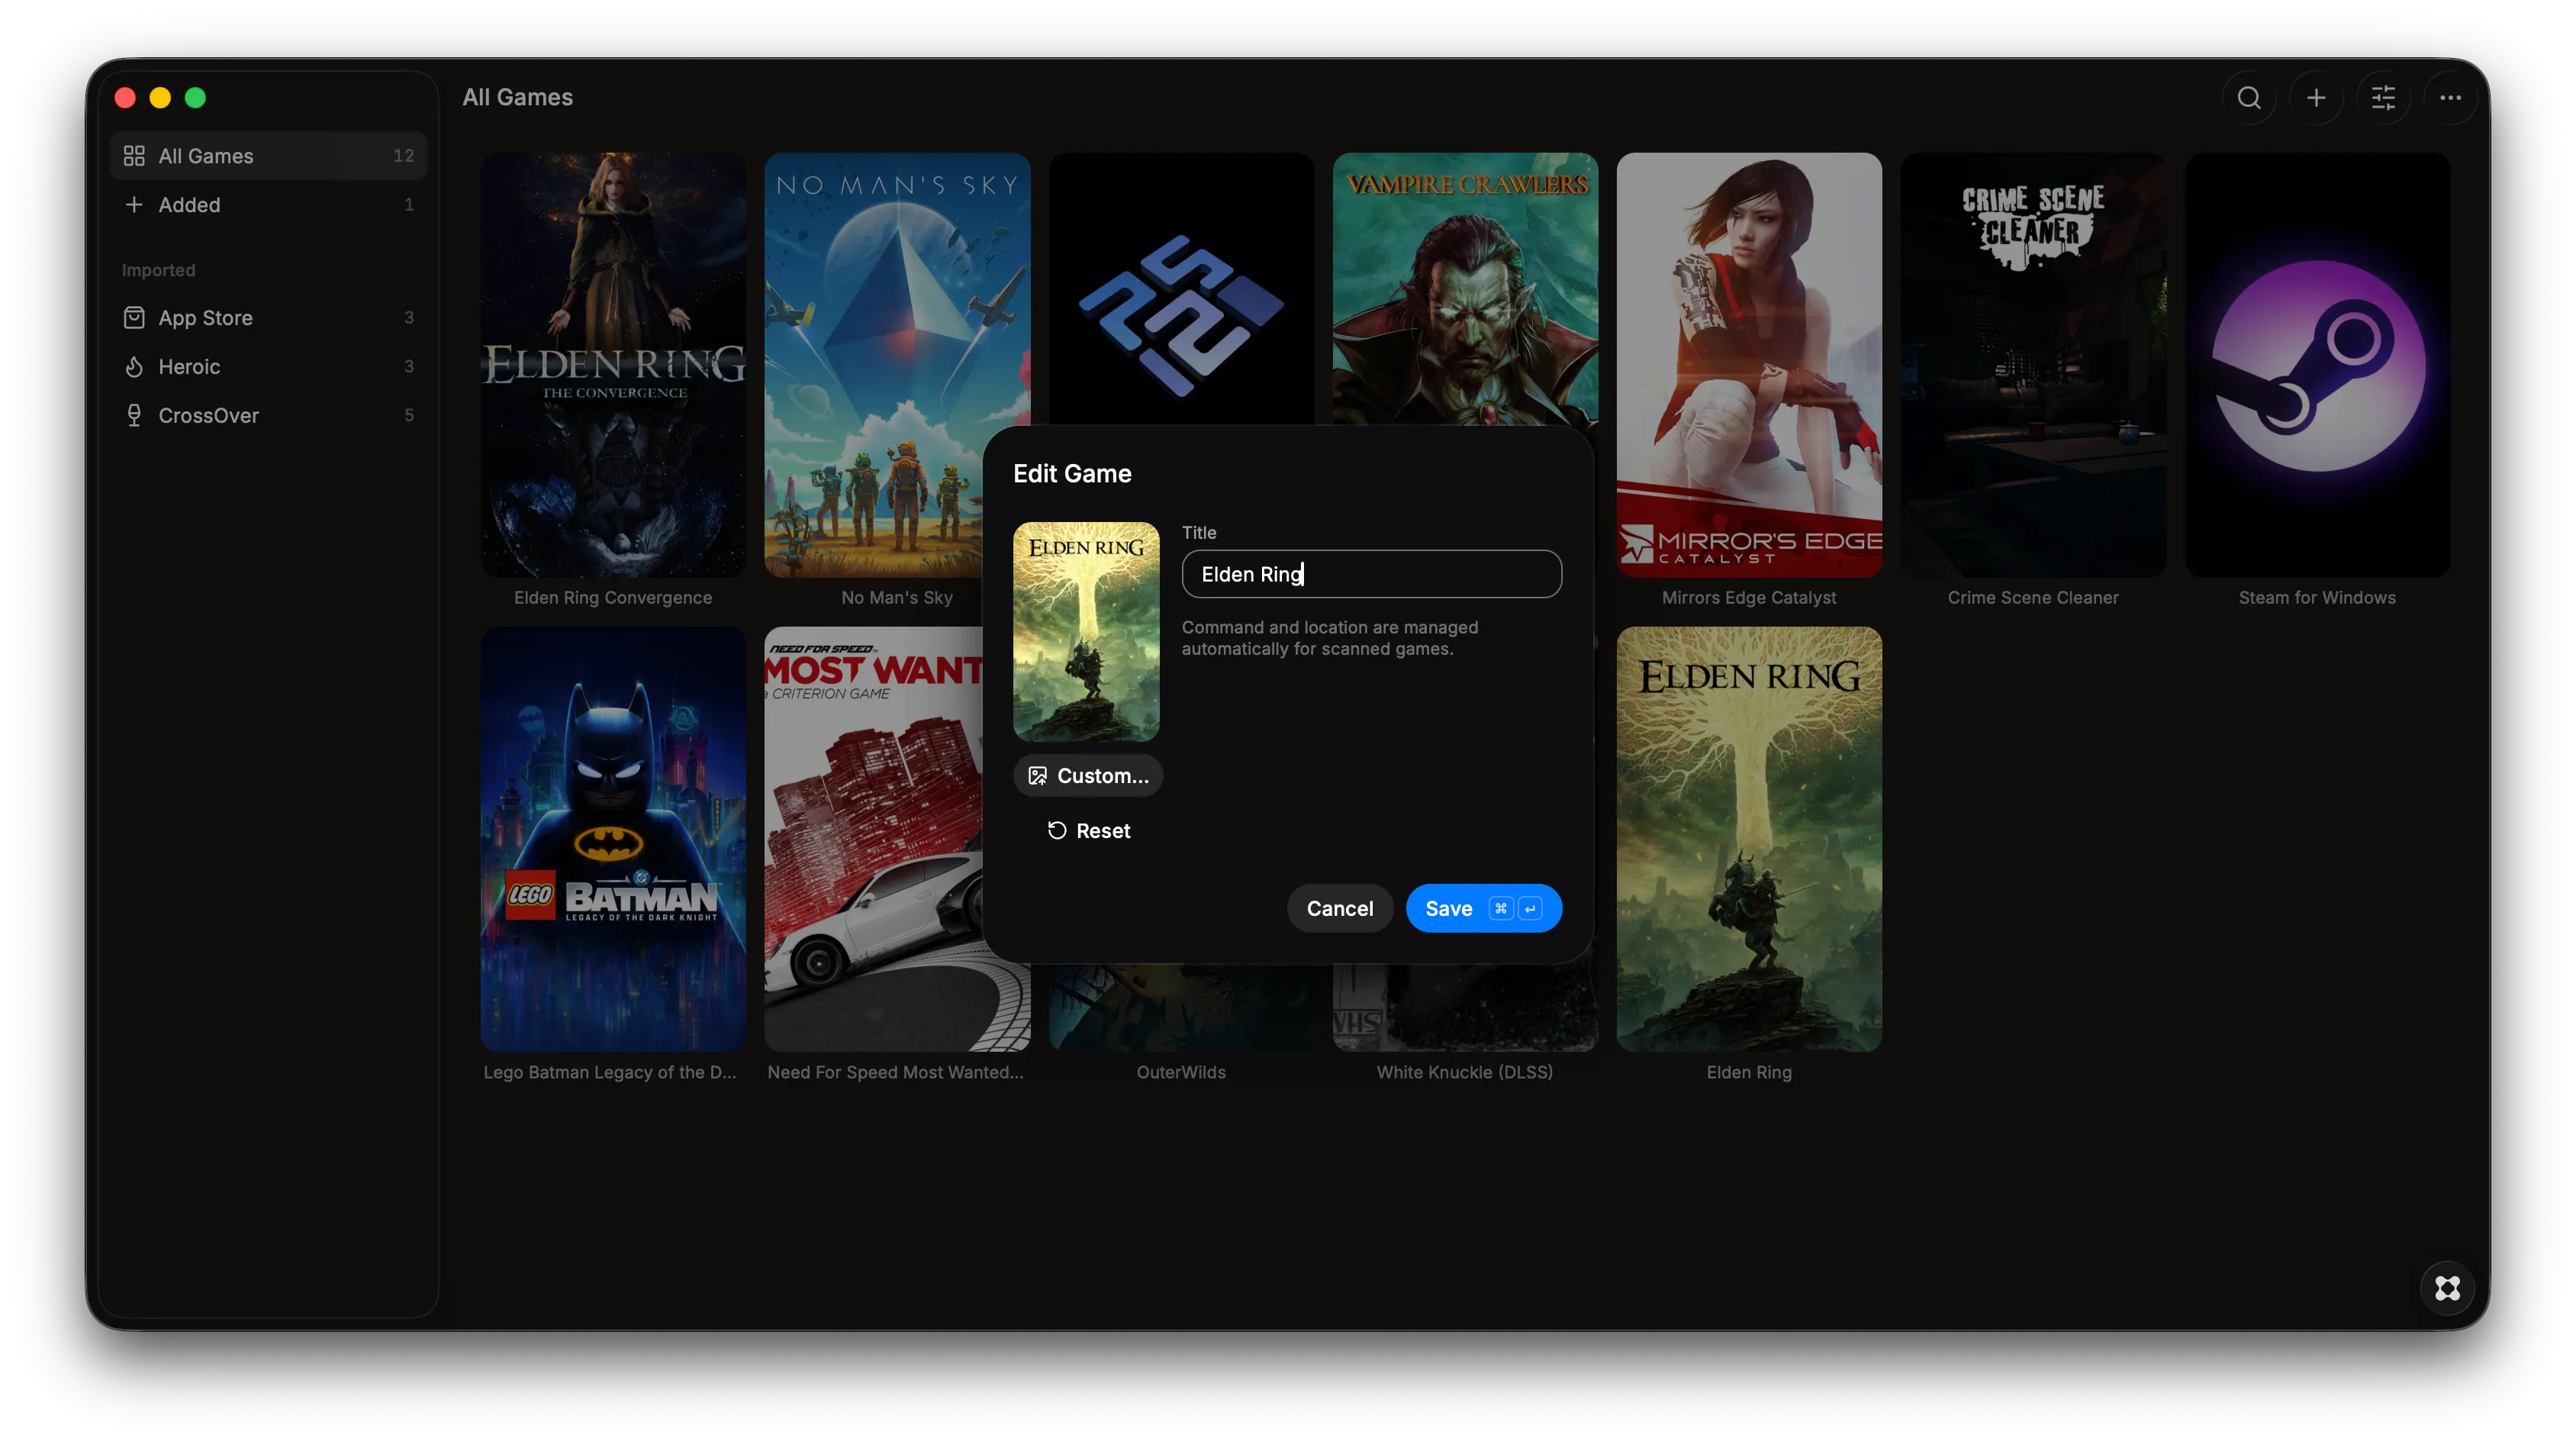
Task: Click the Custom... cover image button
Action: 1088,775
